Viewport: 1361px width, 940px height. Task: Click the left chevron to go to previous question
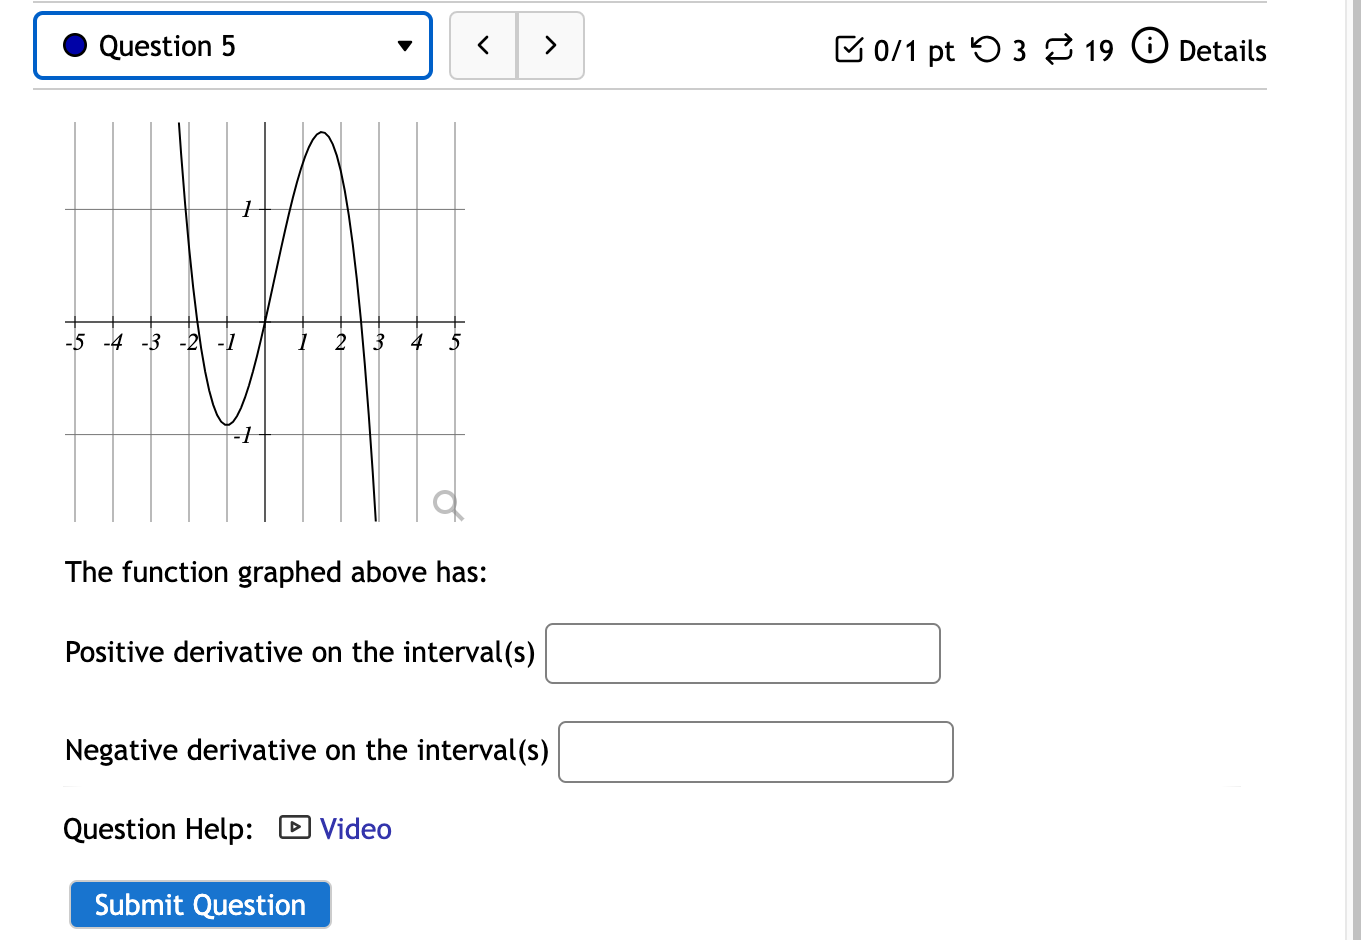483,45
